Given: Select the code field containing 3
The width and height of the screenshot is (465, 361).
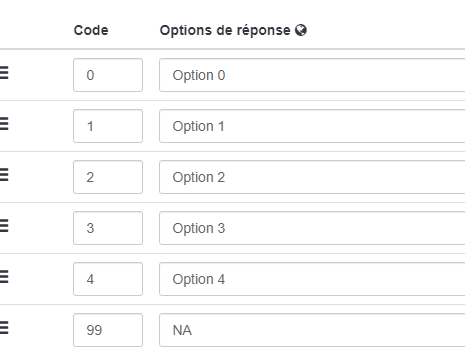Looking at the screenshot, I should click(108, 228).
